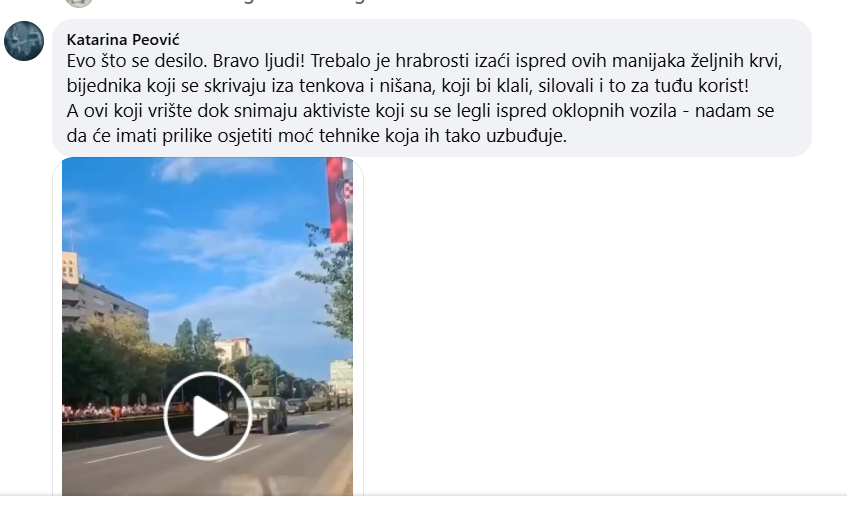Image resolution: width=847 pixels, height=510 pixels.
Task: Play the embedded parade video
Action: pos(208,415)
